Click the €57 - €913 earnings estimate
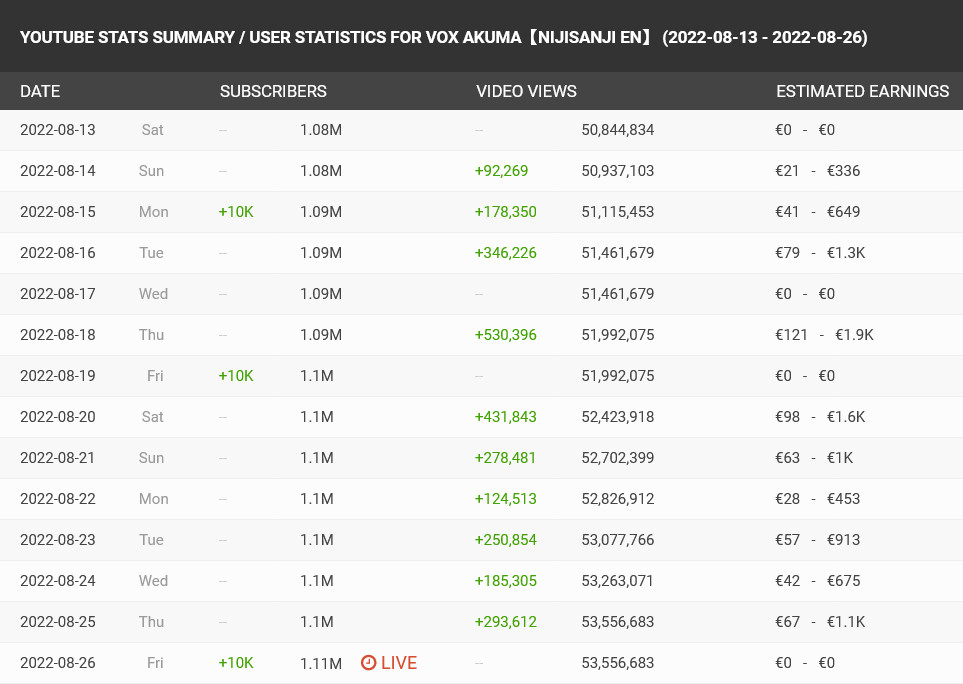 point(817,540)
